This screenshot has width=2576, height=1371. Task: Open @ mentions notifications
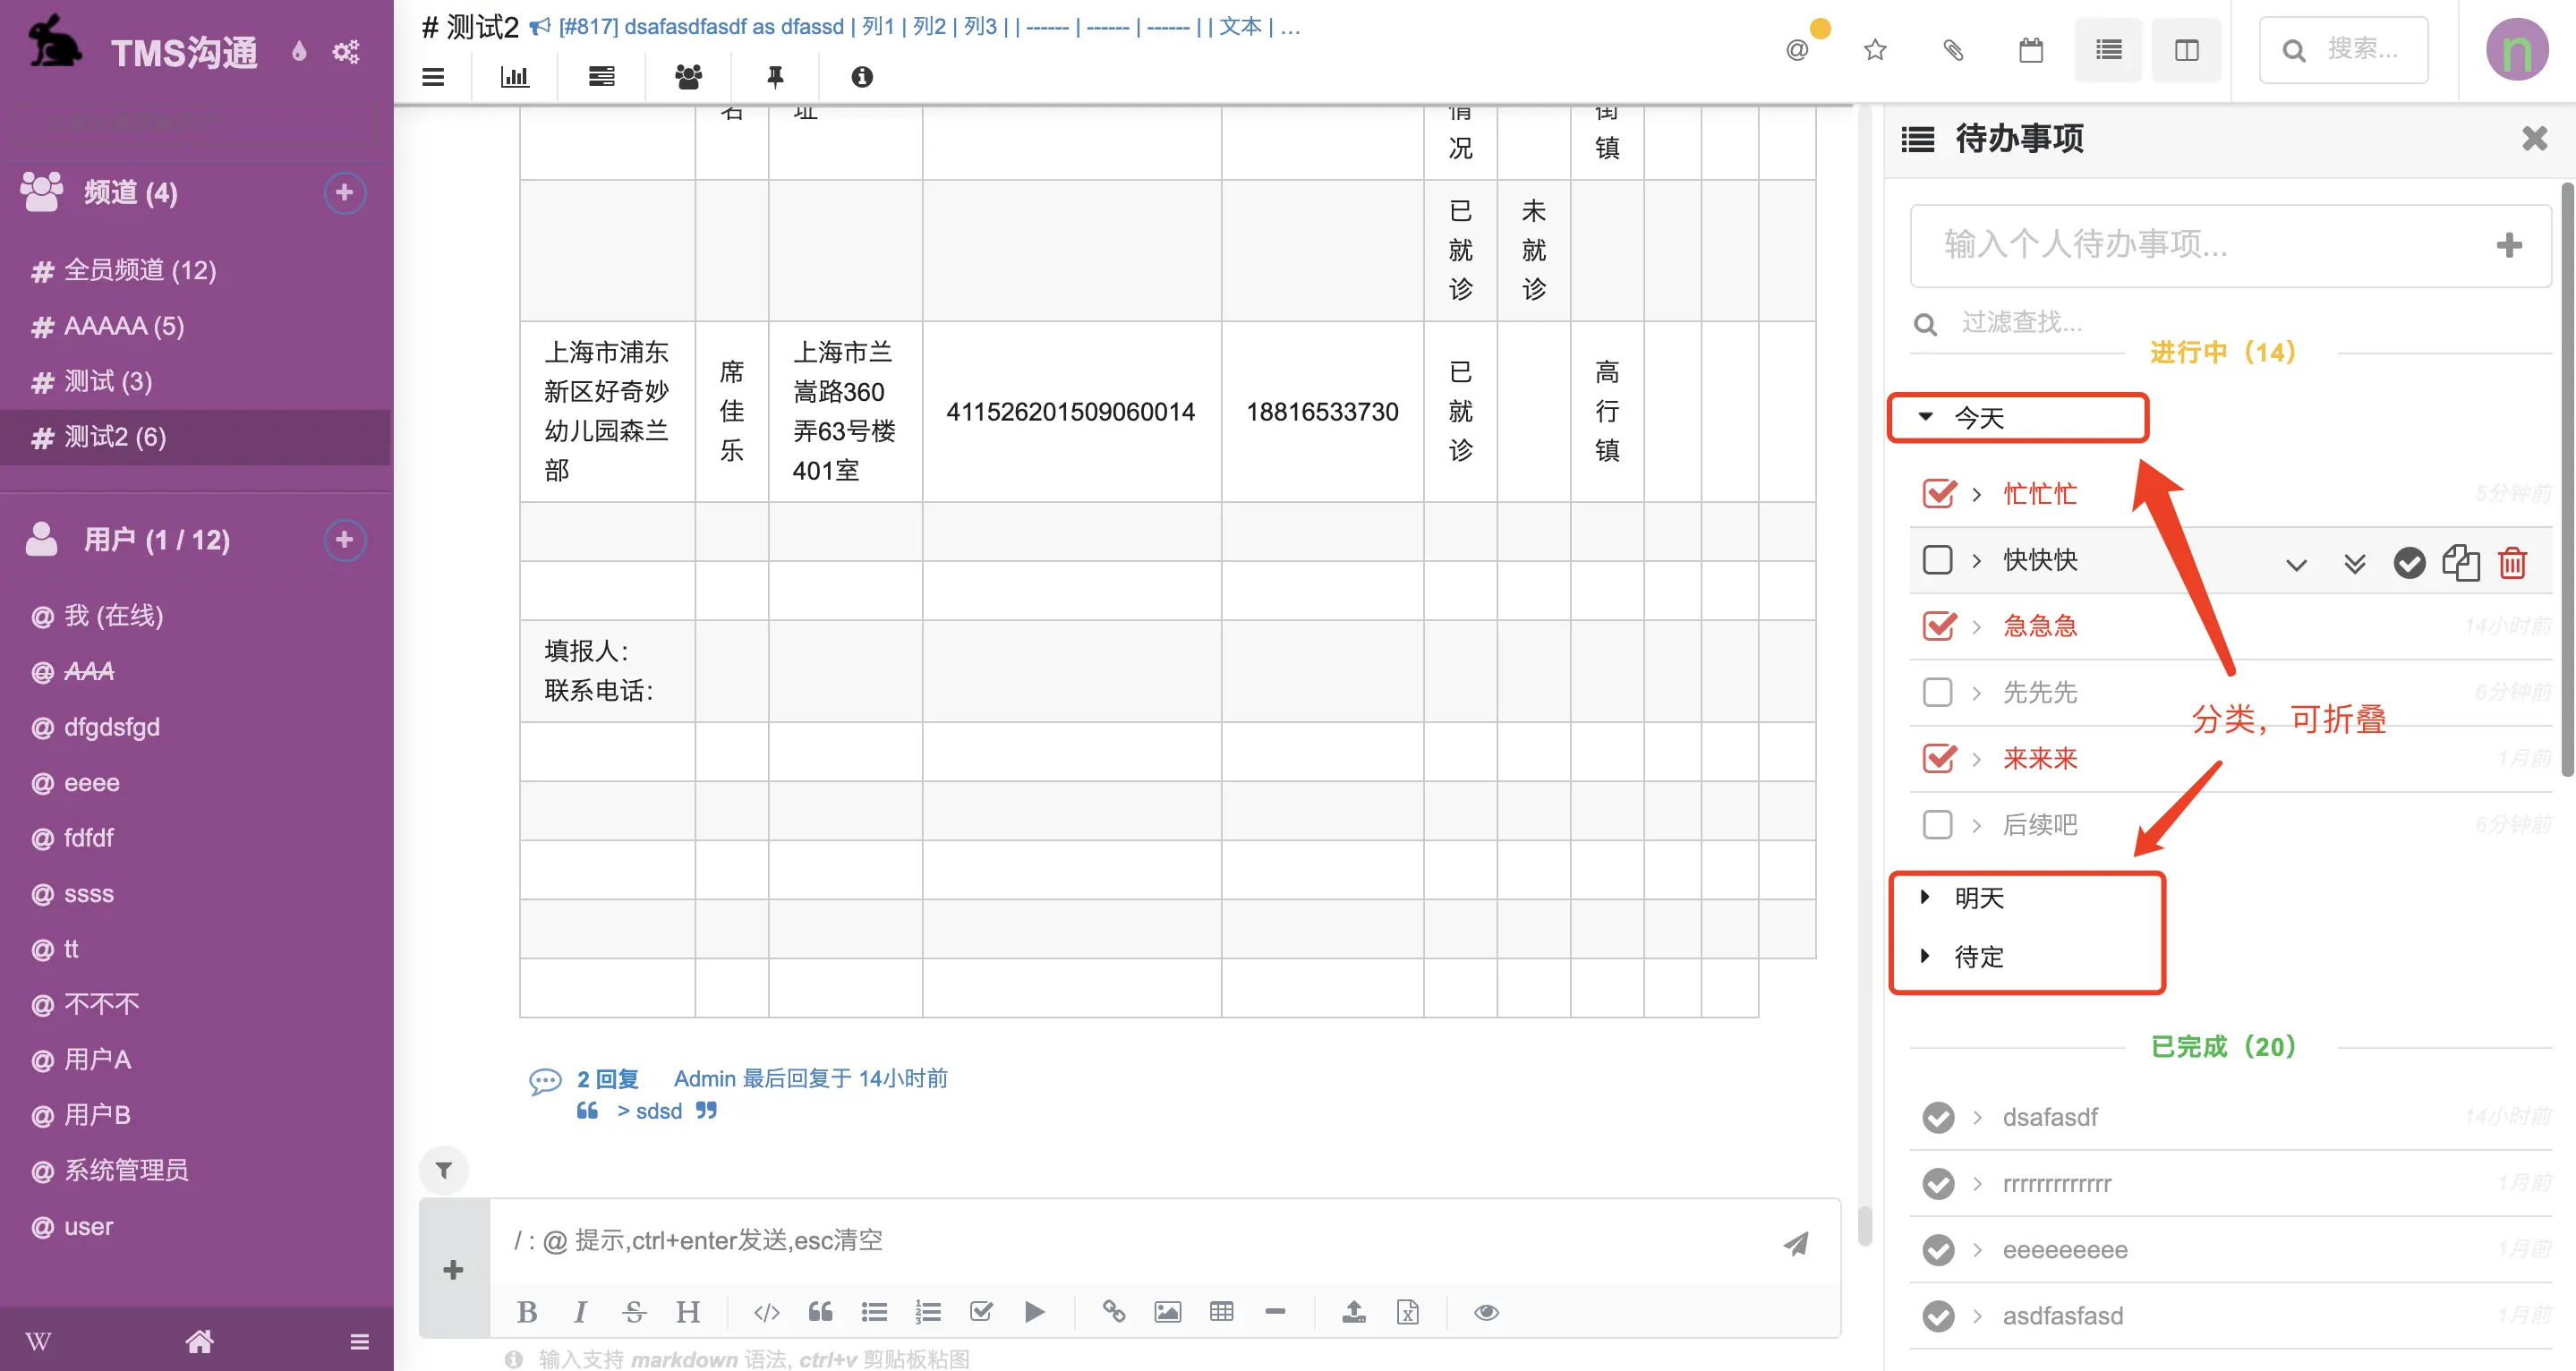tap(1797, 50)
